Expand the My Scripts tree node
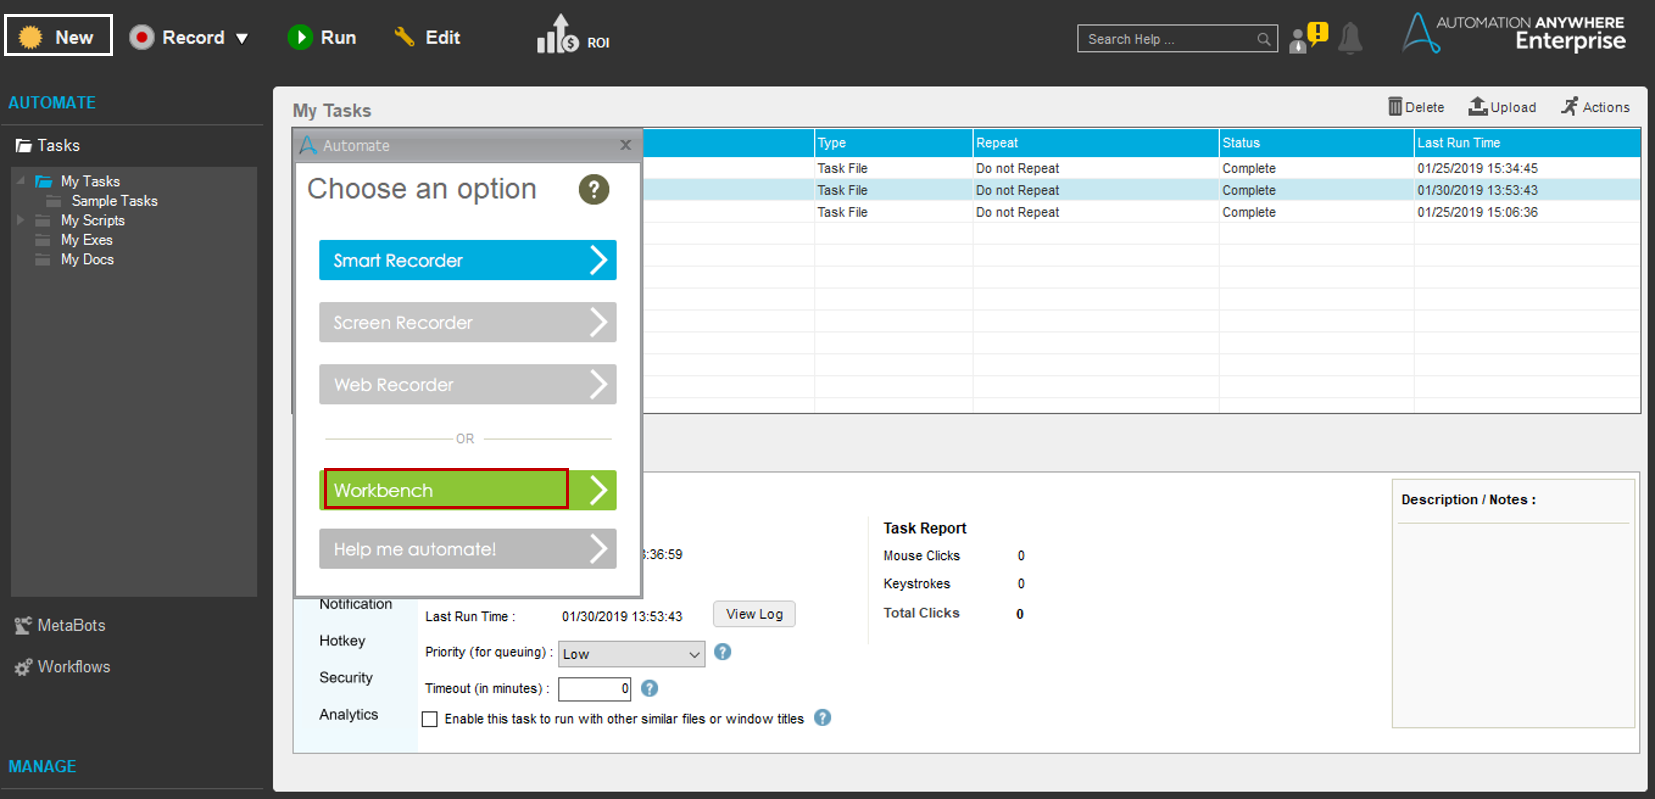Image resolution: width=1655 pixels, height=799 pixels. click(x=20, y=220)
